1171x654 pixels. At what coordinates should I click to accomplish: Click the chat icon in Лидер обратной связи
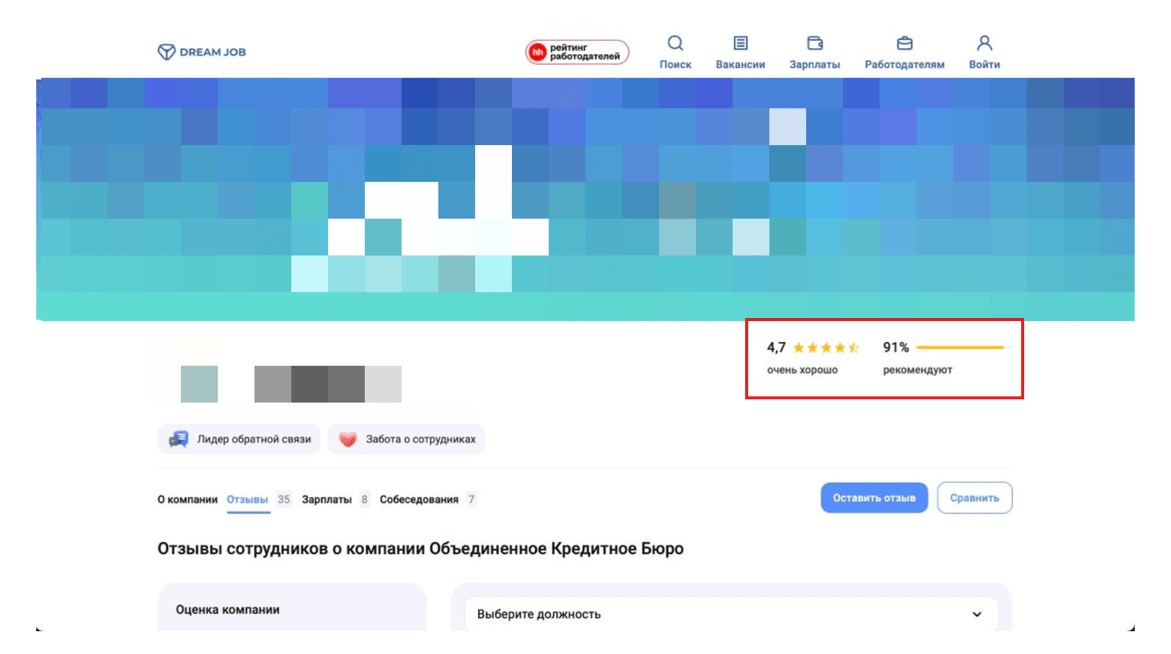(178, 439)
